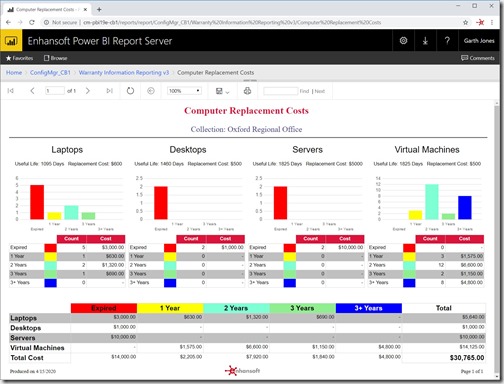Viewport: 504px width, 384px height.
Task: Click the Next link beside Find
Action: click(x=319, y=91)
